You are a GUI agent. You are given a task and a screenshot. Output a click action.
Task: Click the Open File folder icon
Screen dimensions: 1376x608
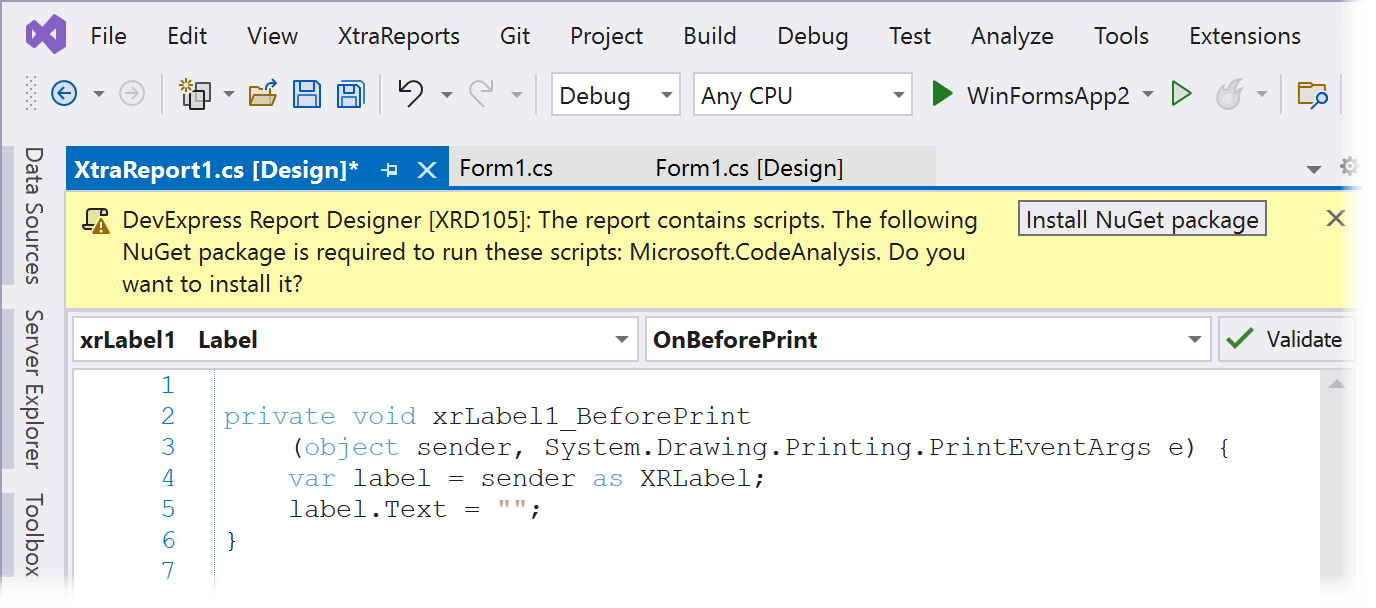263,95
